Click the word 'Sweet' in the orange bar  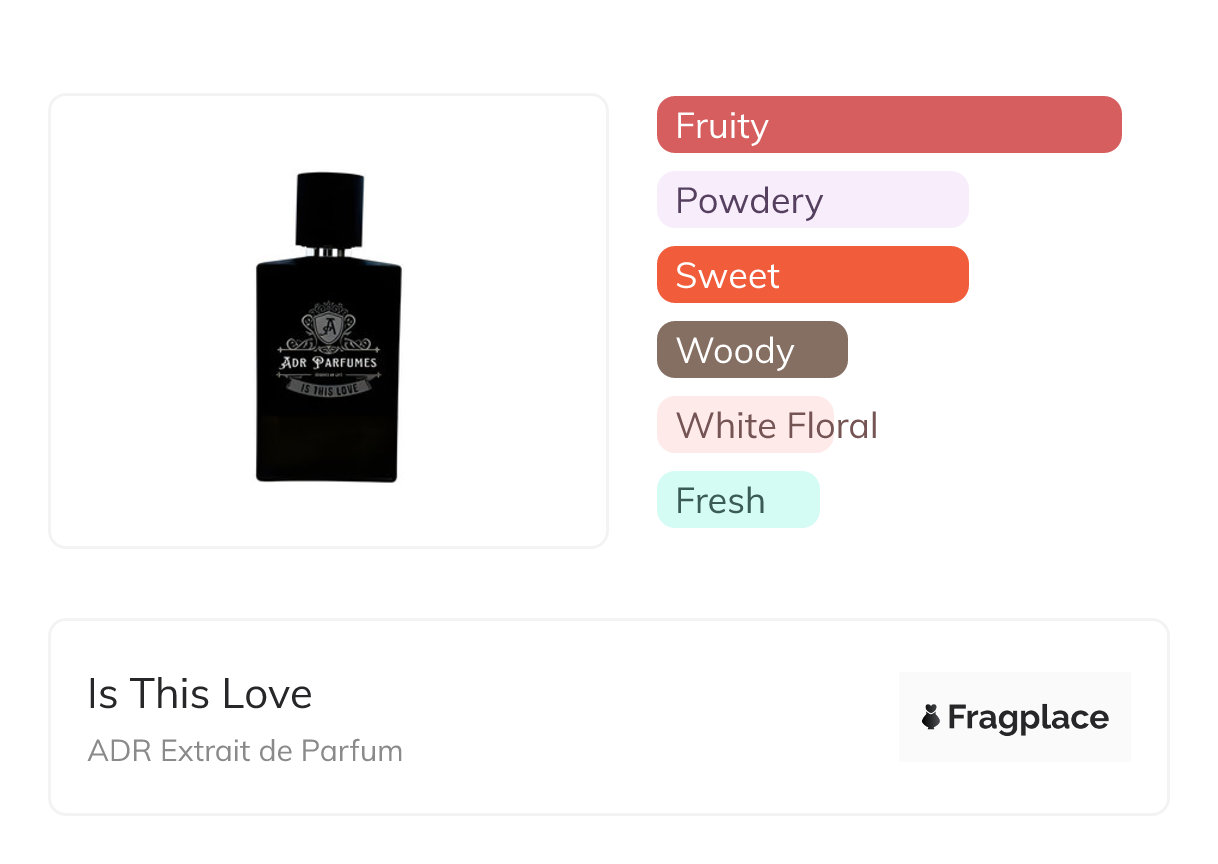727,276
